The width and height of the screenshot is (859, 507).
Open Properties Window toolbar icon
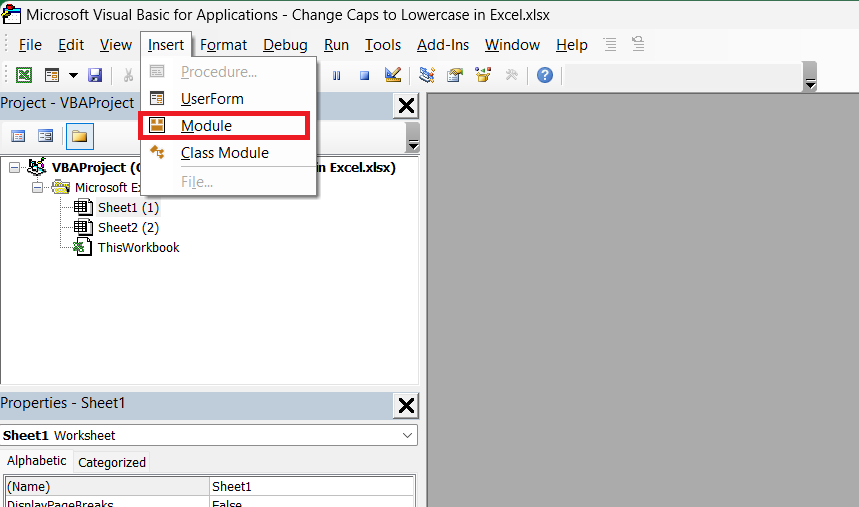pyautogui.click(x=455, y=75)
